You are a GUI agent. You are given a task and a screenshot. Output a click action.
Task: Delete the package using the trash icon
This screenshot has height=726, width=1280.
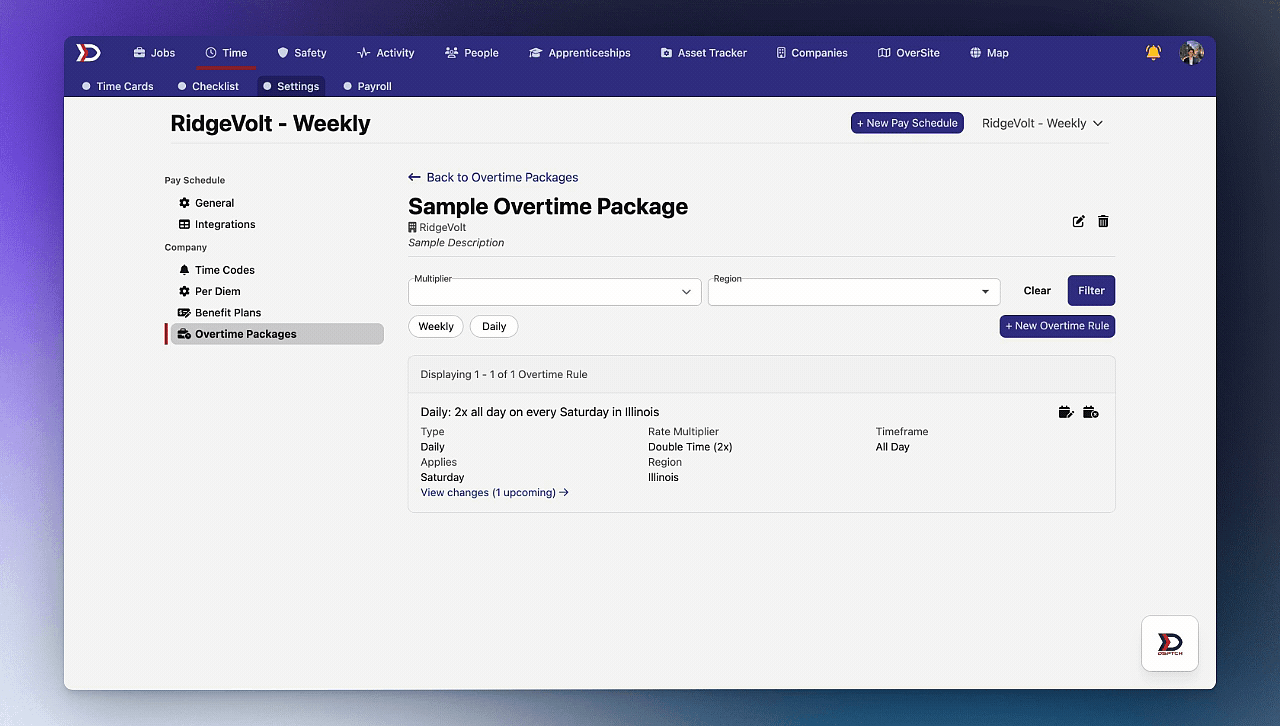coord(1103,221)
